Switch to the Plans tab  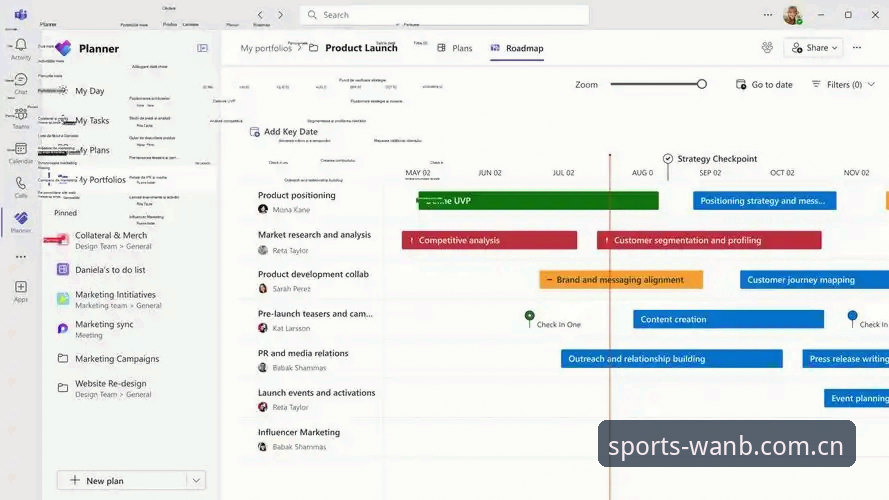455,48
